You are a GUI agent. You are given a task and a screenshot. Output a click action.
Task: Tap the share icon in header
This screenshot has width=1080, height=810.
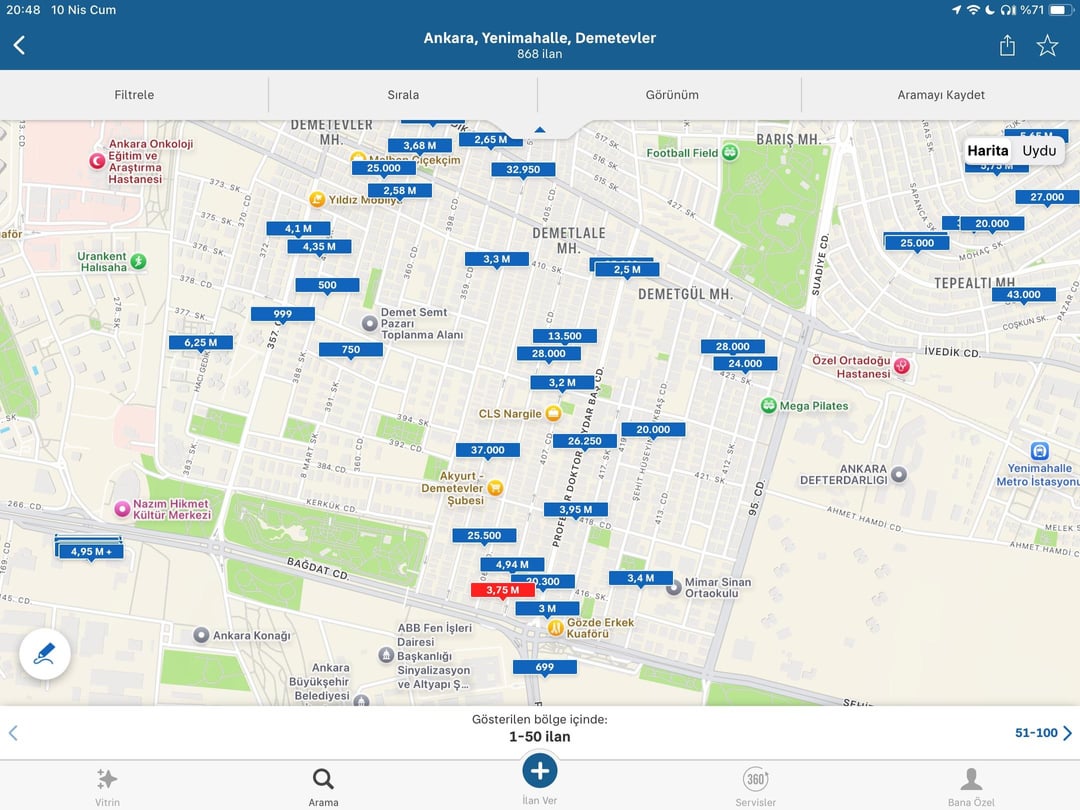[x=1007, y=45]
